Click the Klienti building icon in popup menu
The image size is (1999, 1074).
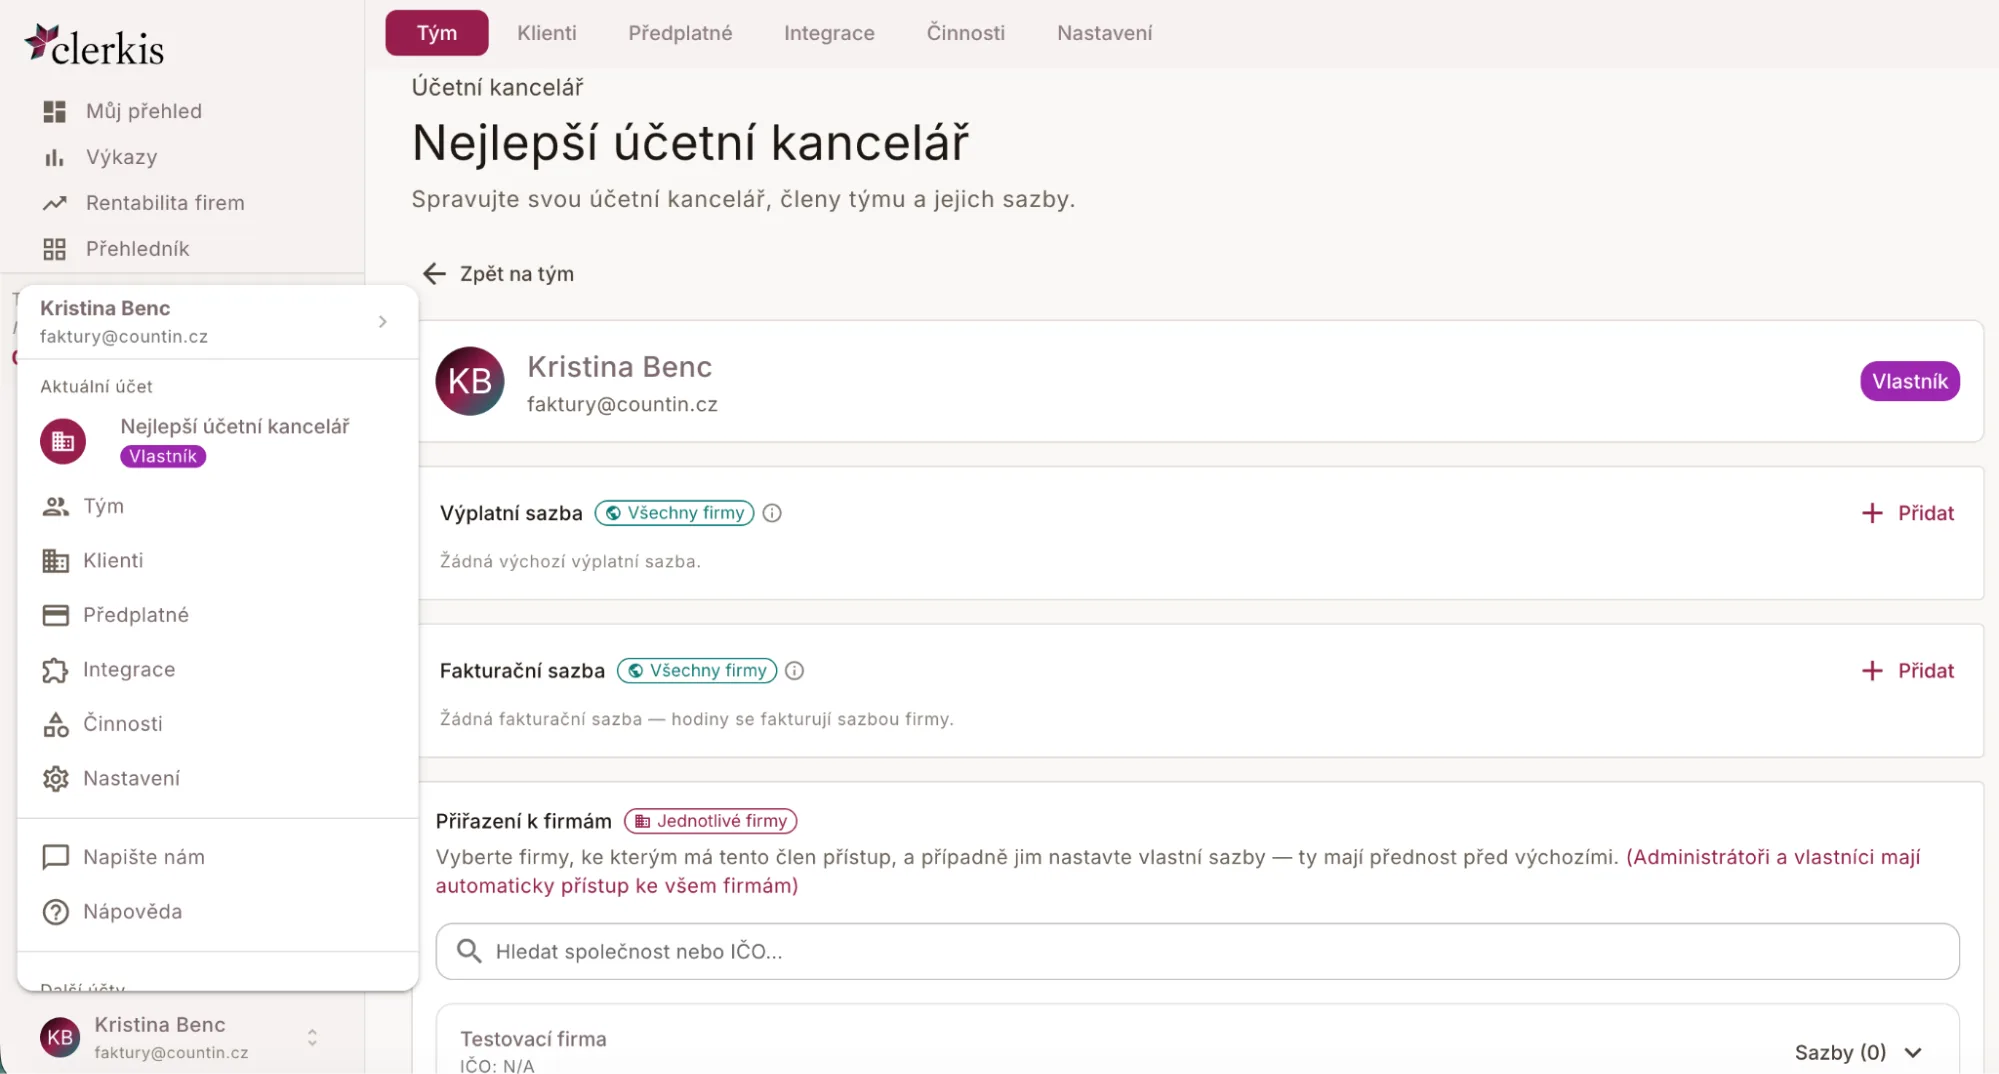tap(56, 561)
